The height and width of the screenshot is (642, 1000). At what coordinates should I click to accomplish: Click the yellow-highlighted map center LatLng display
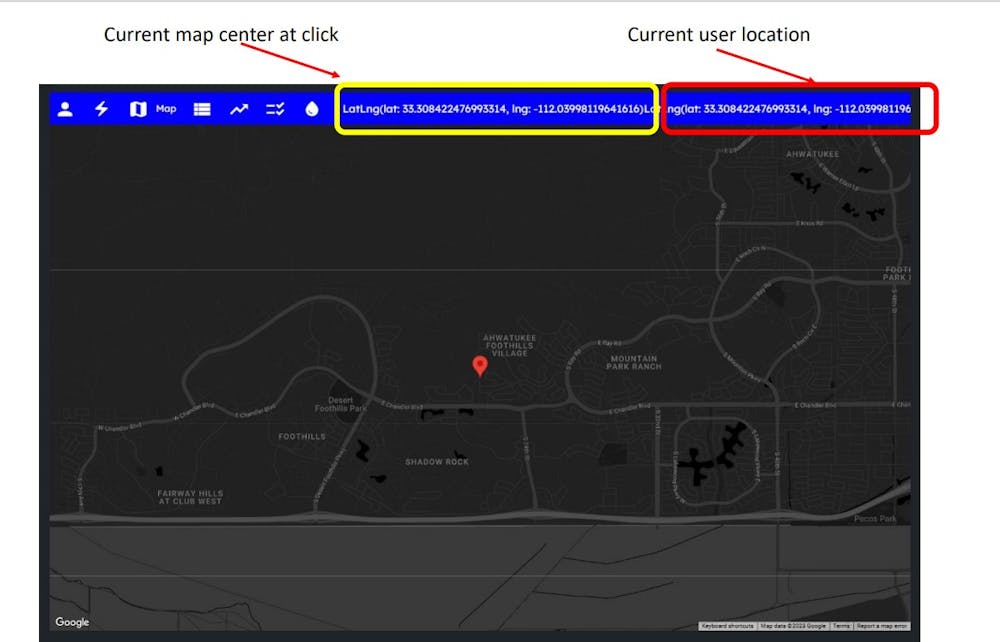497,110
